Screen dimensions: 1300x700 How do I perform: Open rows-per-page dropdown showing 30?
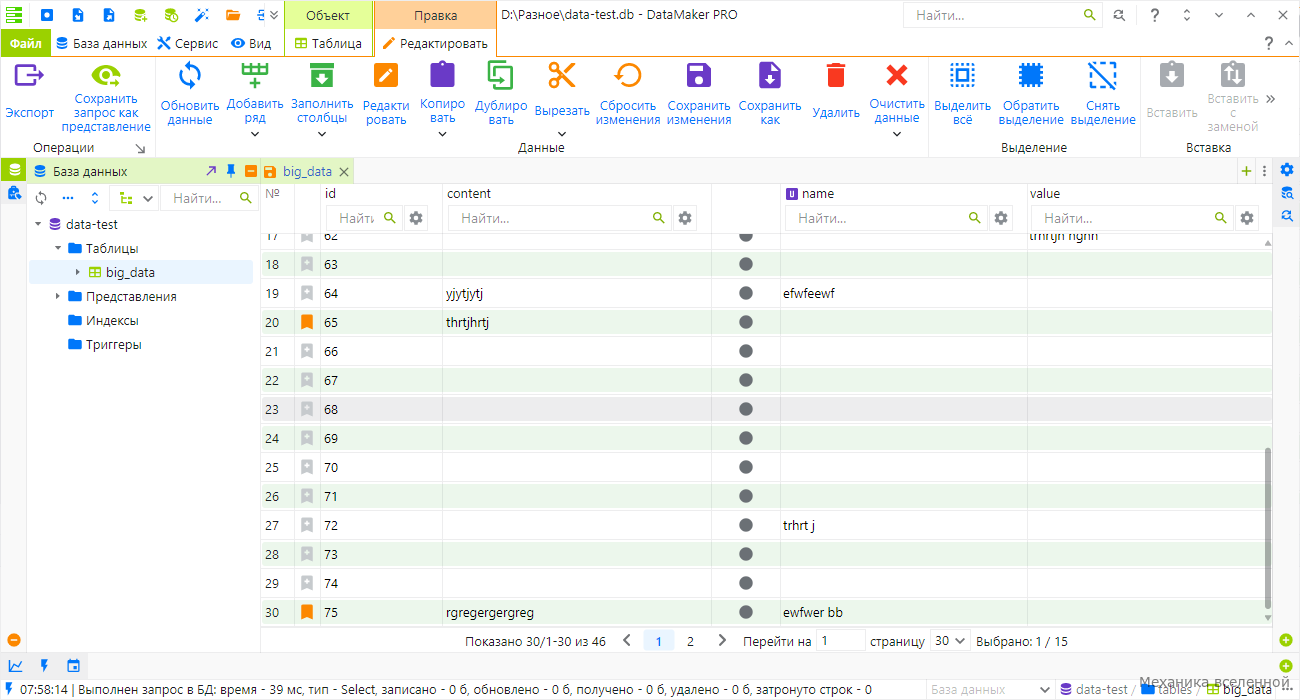(x=949, y=641)
